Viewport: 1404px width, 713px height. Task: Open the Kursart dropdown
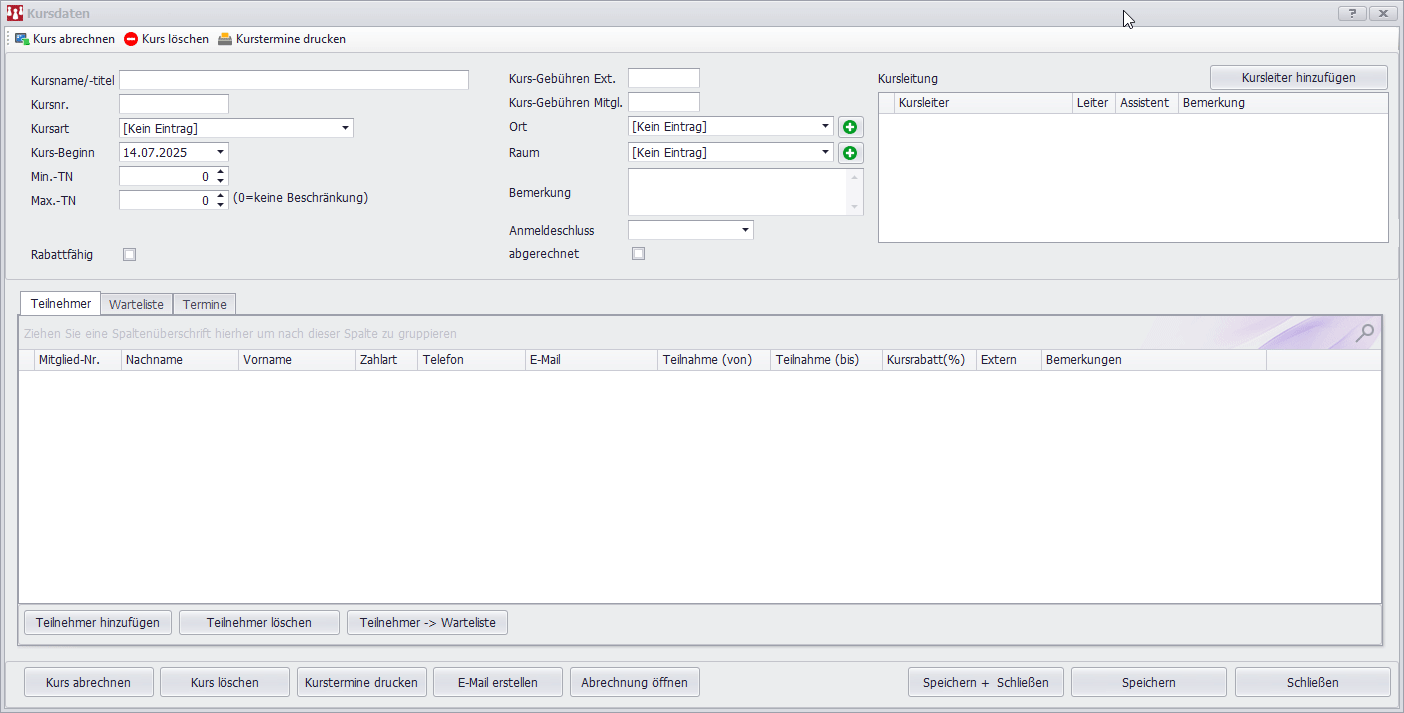(x=345, y=128)
